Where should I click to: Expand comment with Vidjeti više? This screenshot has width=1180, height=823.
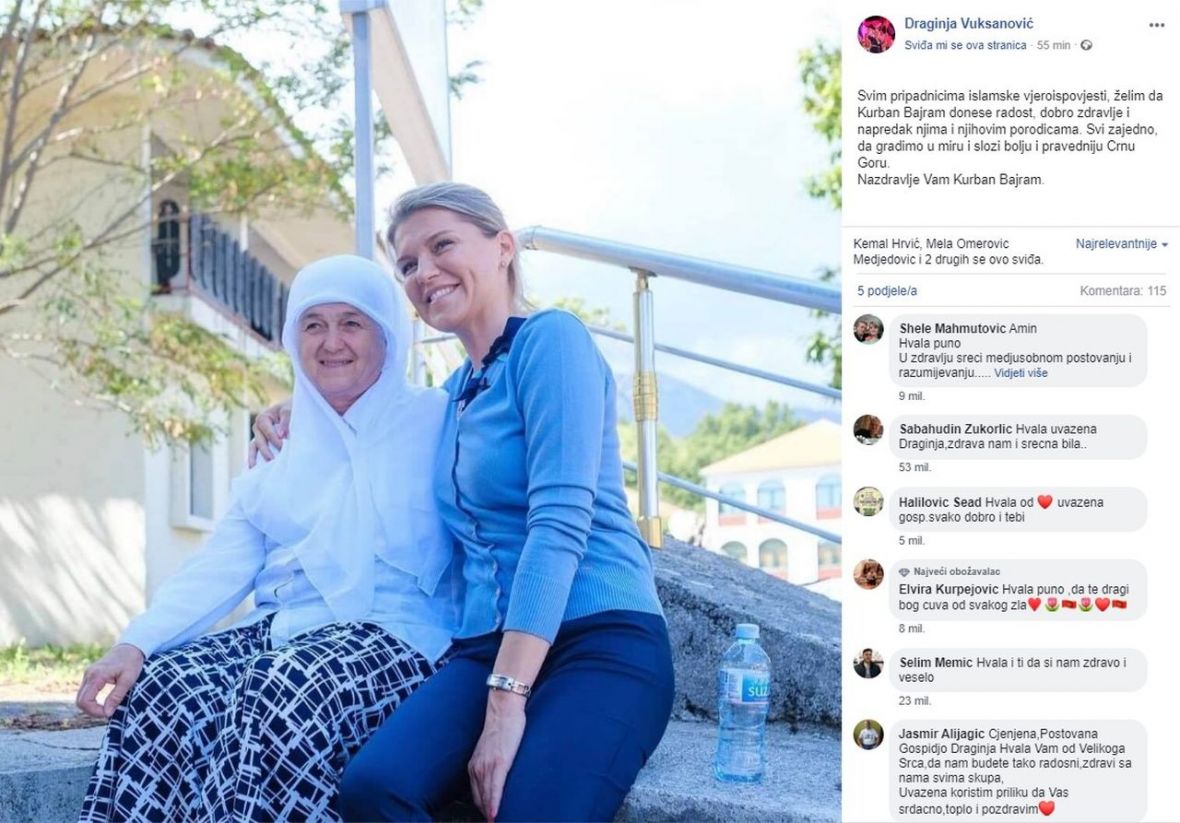pyautogui.click(x=1020, y=373)
